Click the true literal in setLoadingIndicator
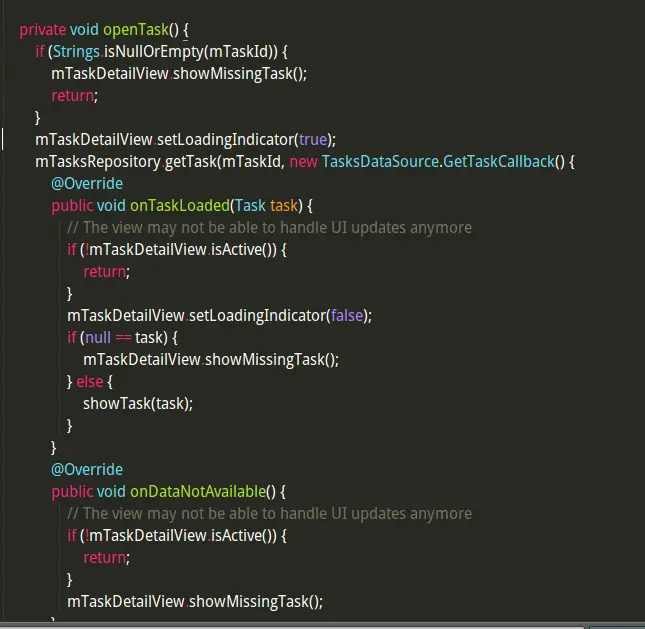The width and height of the screenshot is (645, 629). tap(313, 140)
